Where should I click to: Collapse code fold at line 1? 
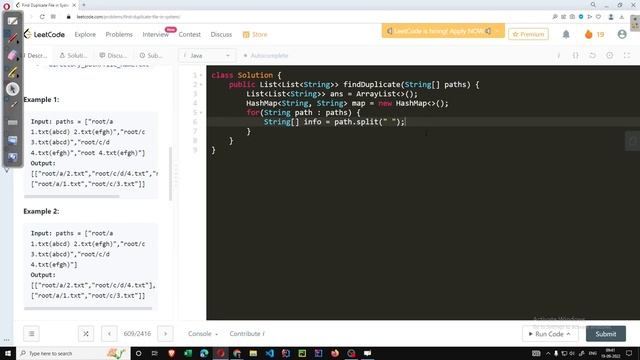tap(200, 76)
